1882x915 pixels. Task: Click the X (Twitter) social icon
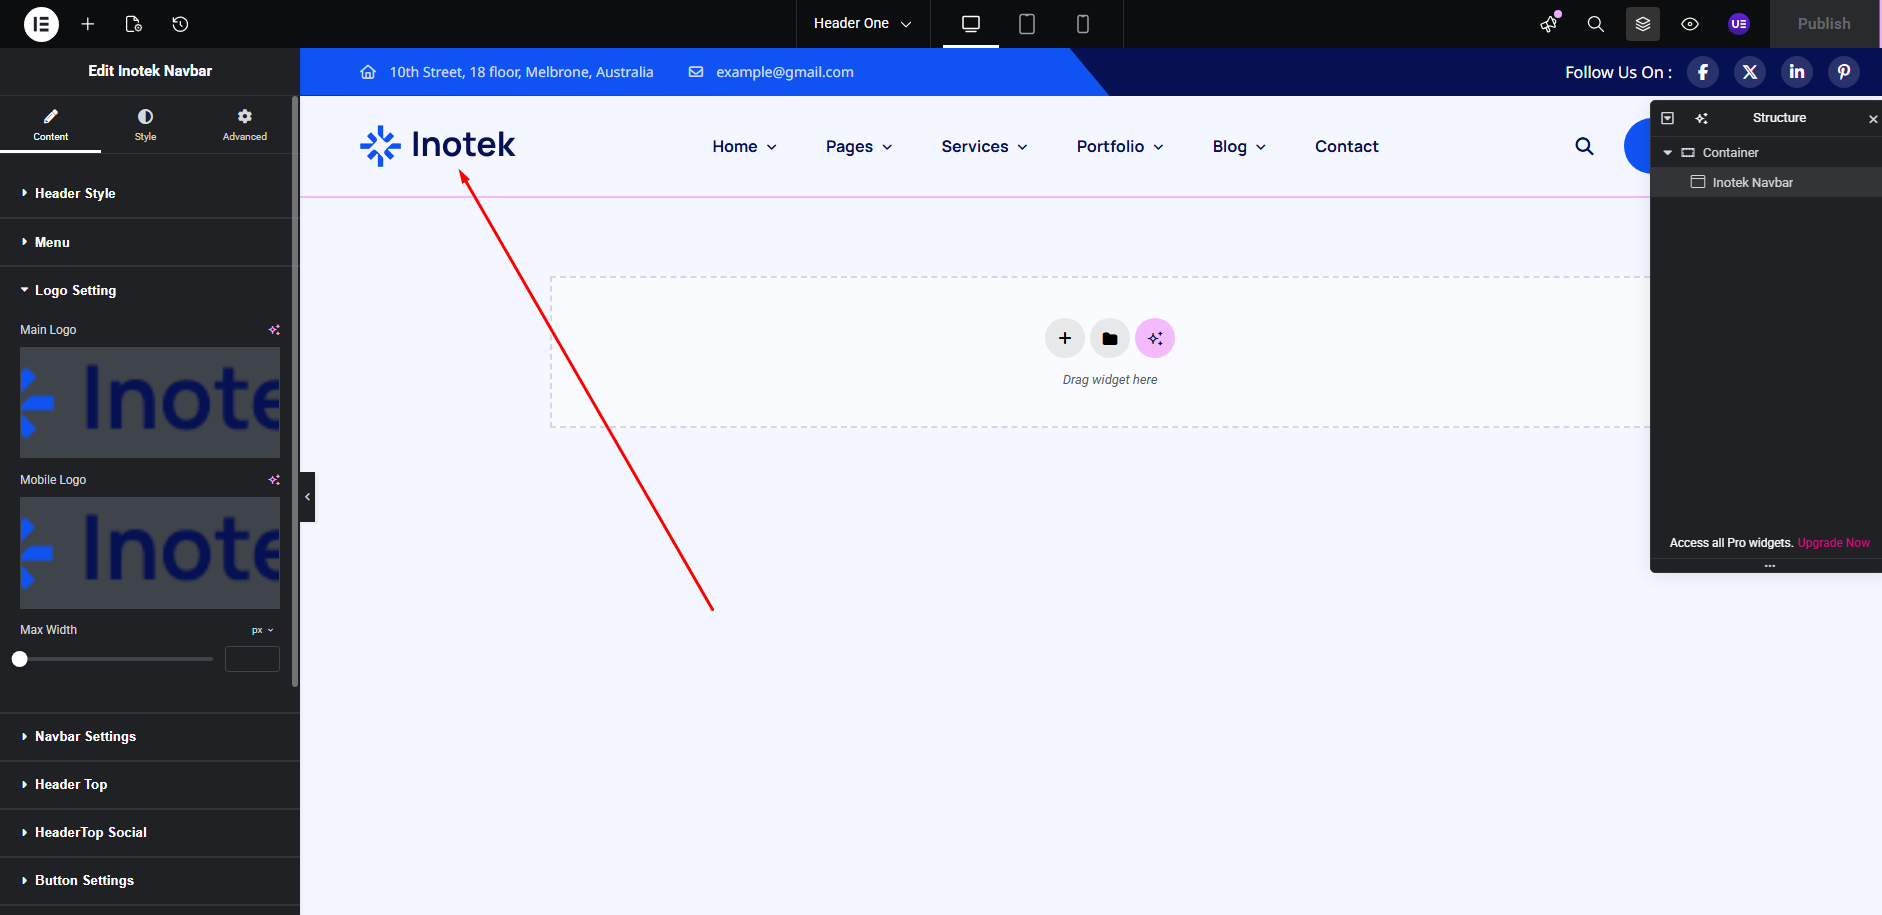[x=1750, y=72]
